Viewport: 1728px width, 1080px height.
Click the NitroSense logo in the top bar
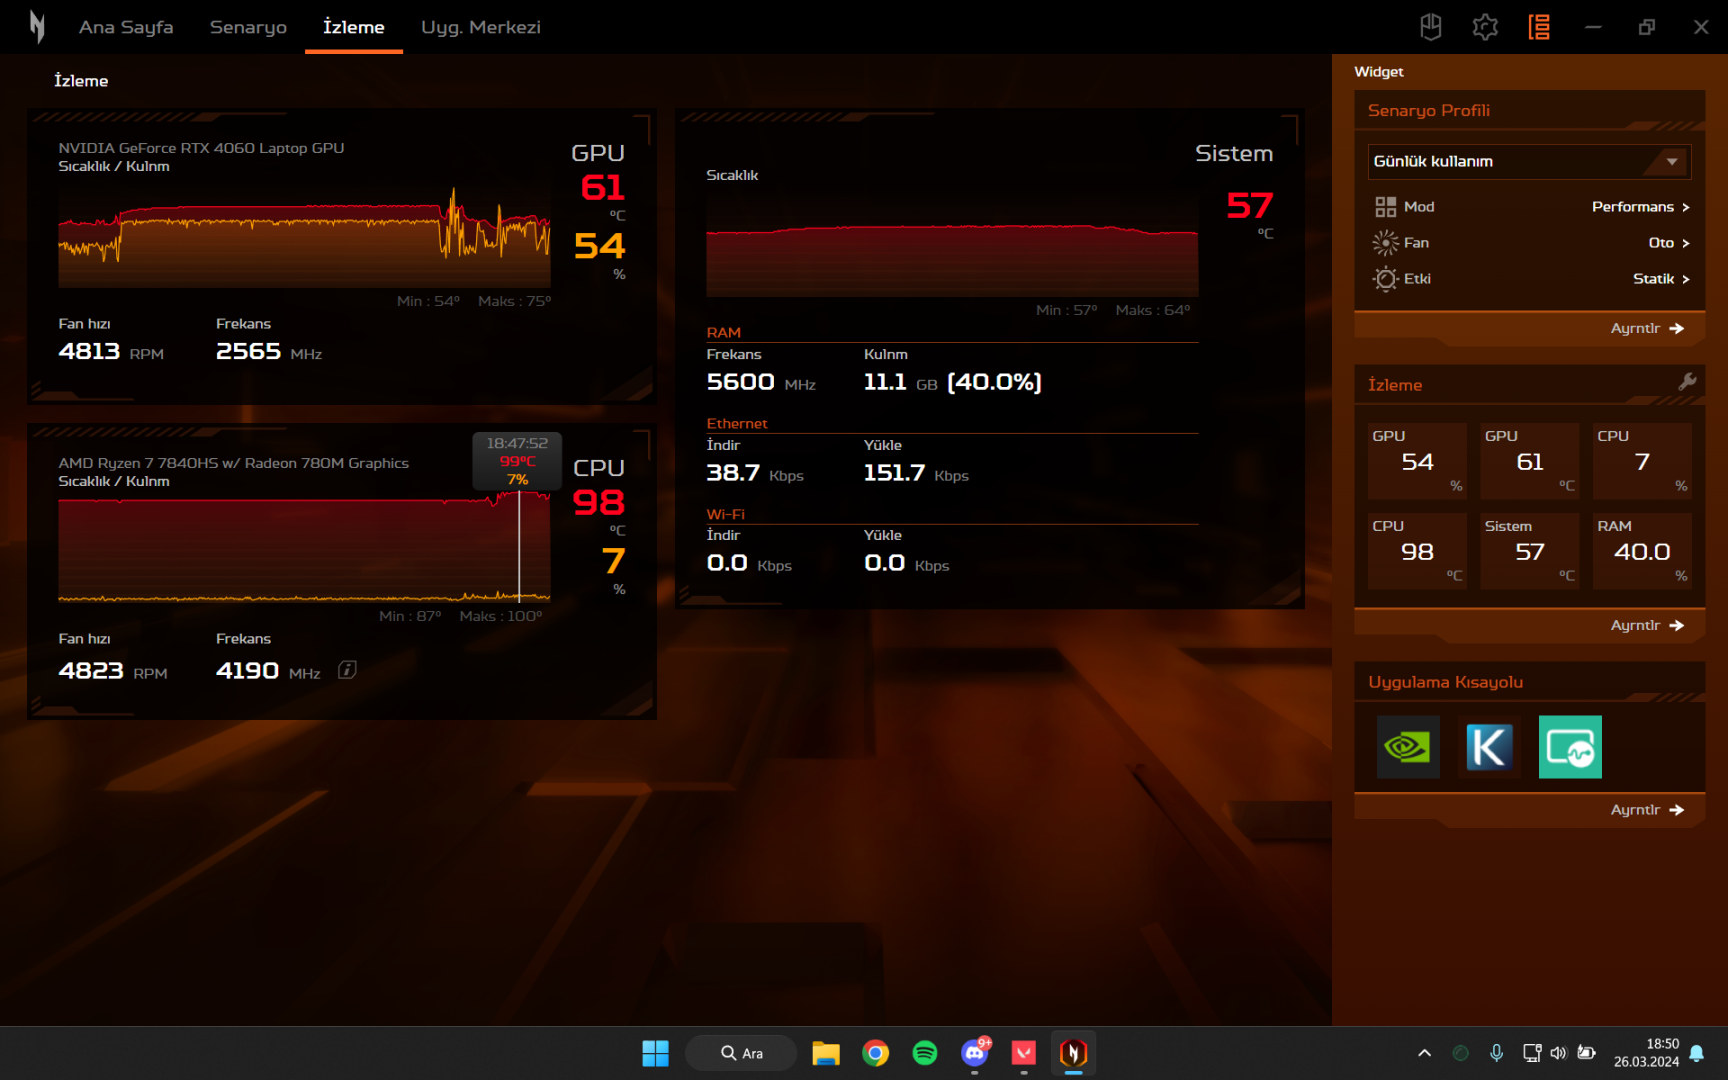point(37,27)
